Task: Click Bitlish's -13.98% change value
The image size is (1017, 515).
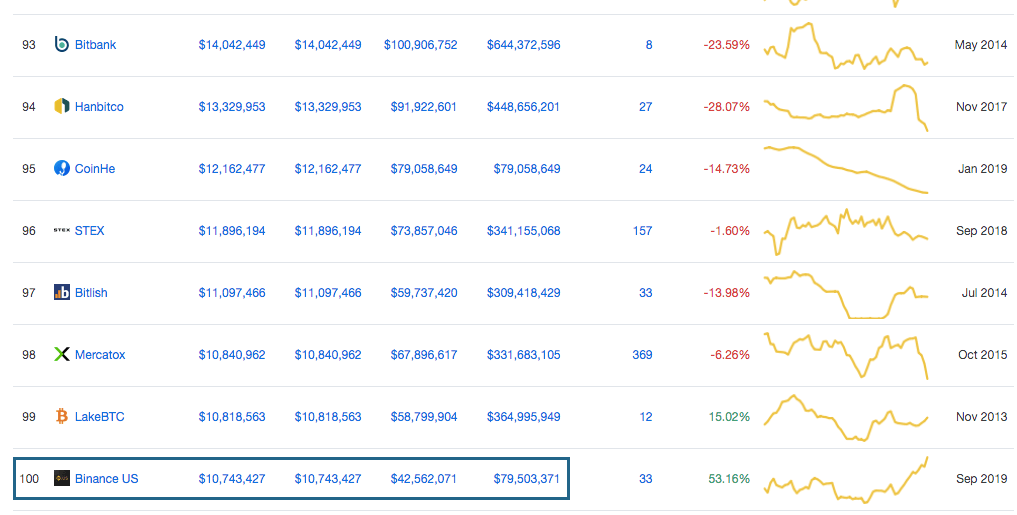Action: click(x=726, y=293)
